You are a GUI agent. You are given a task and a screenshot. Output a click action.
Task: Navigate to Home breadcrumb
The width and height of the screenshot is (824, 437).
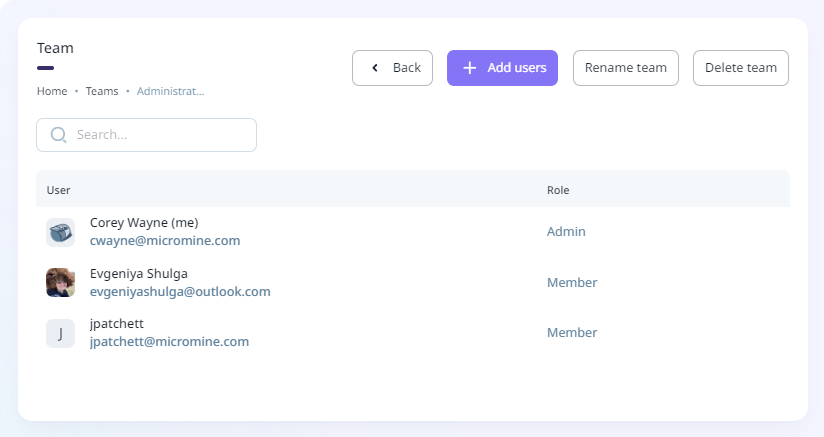[x=52, y=91]
